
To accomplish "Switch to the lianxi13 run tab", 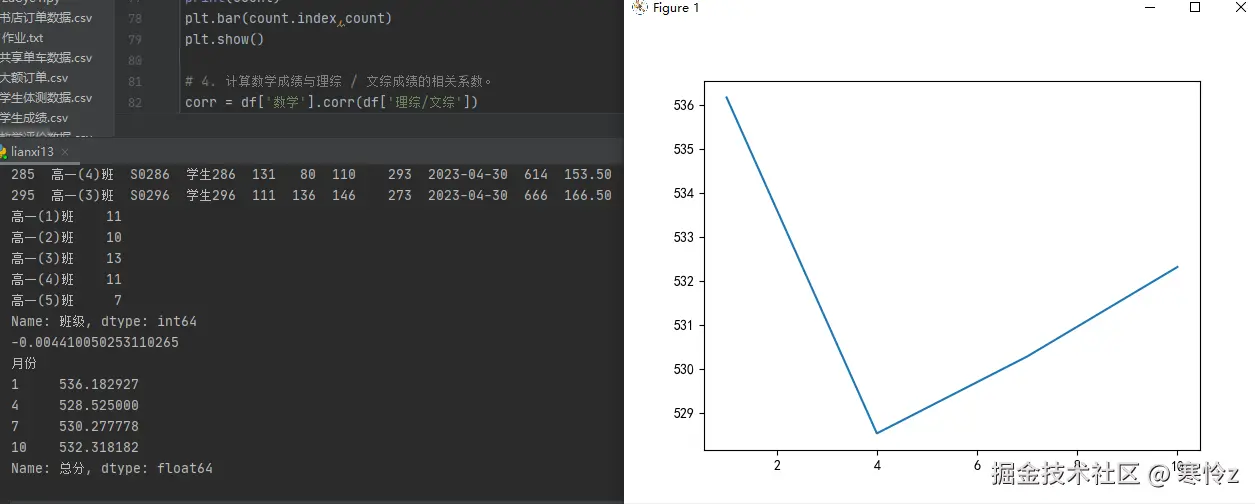I will coord(32,152).
